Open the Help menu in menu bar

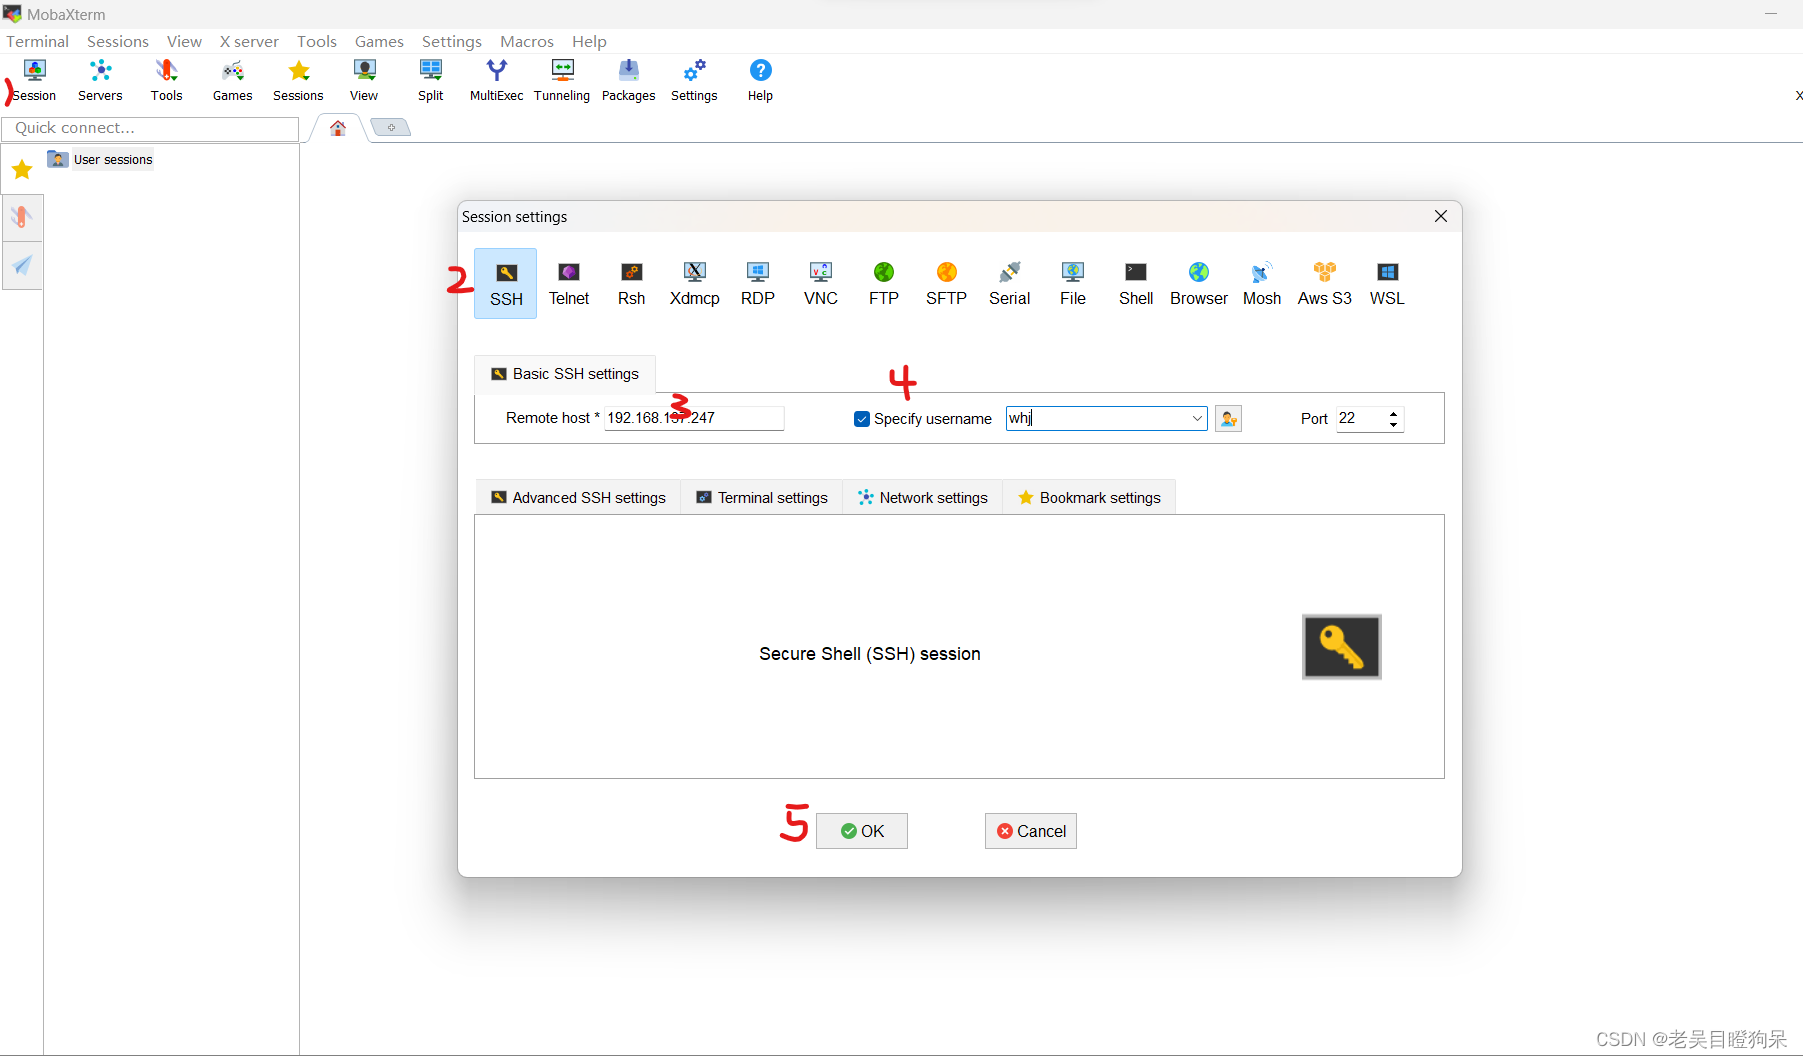coord(589,41)
